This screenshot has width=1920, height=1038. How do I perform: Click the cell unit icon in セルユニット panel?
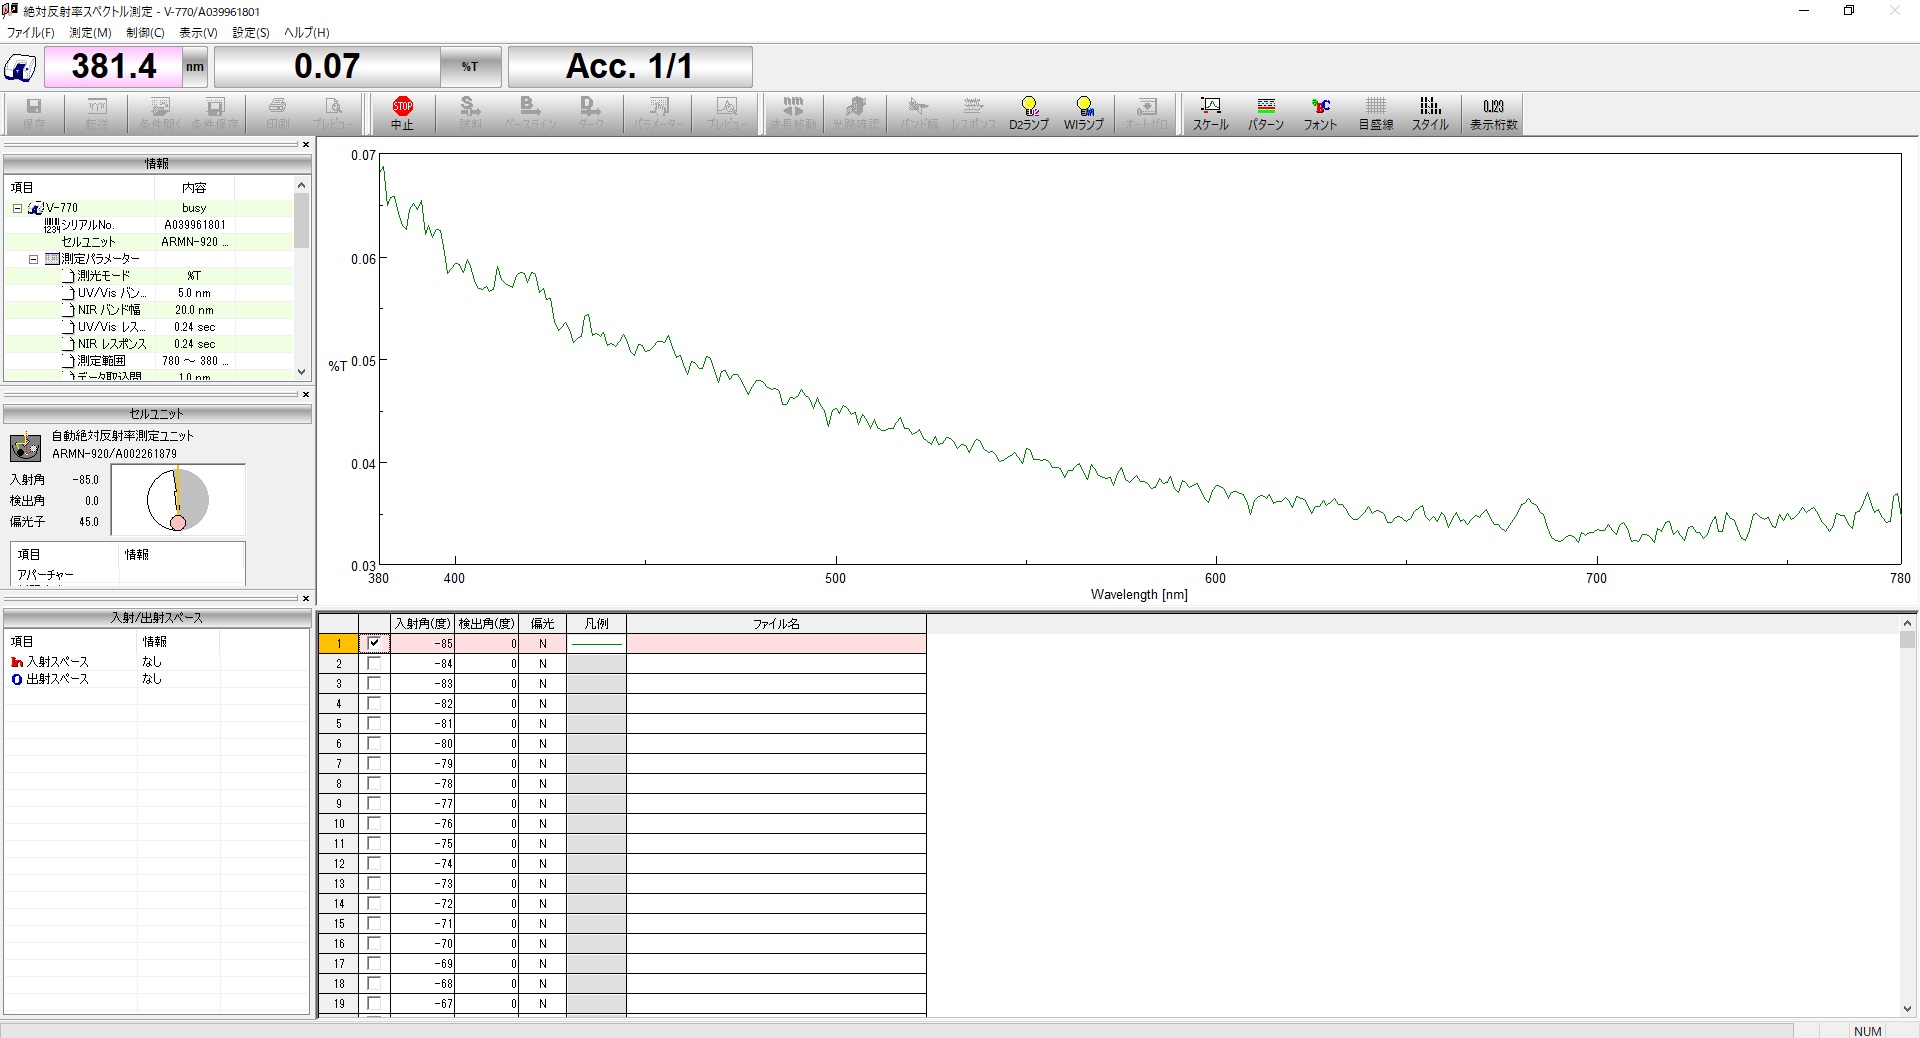coord(25,446)
